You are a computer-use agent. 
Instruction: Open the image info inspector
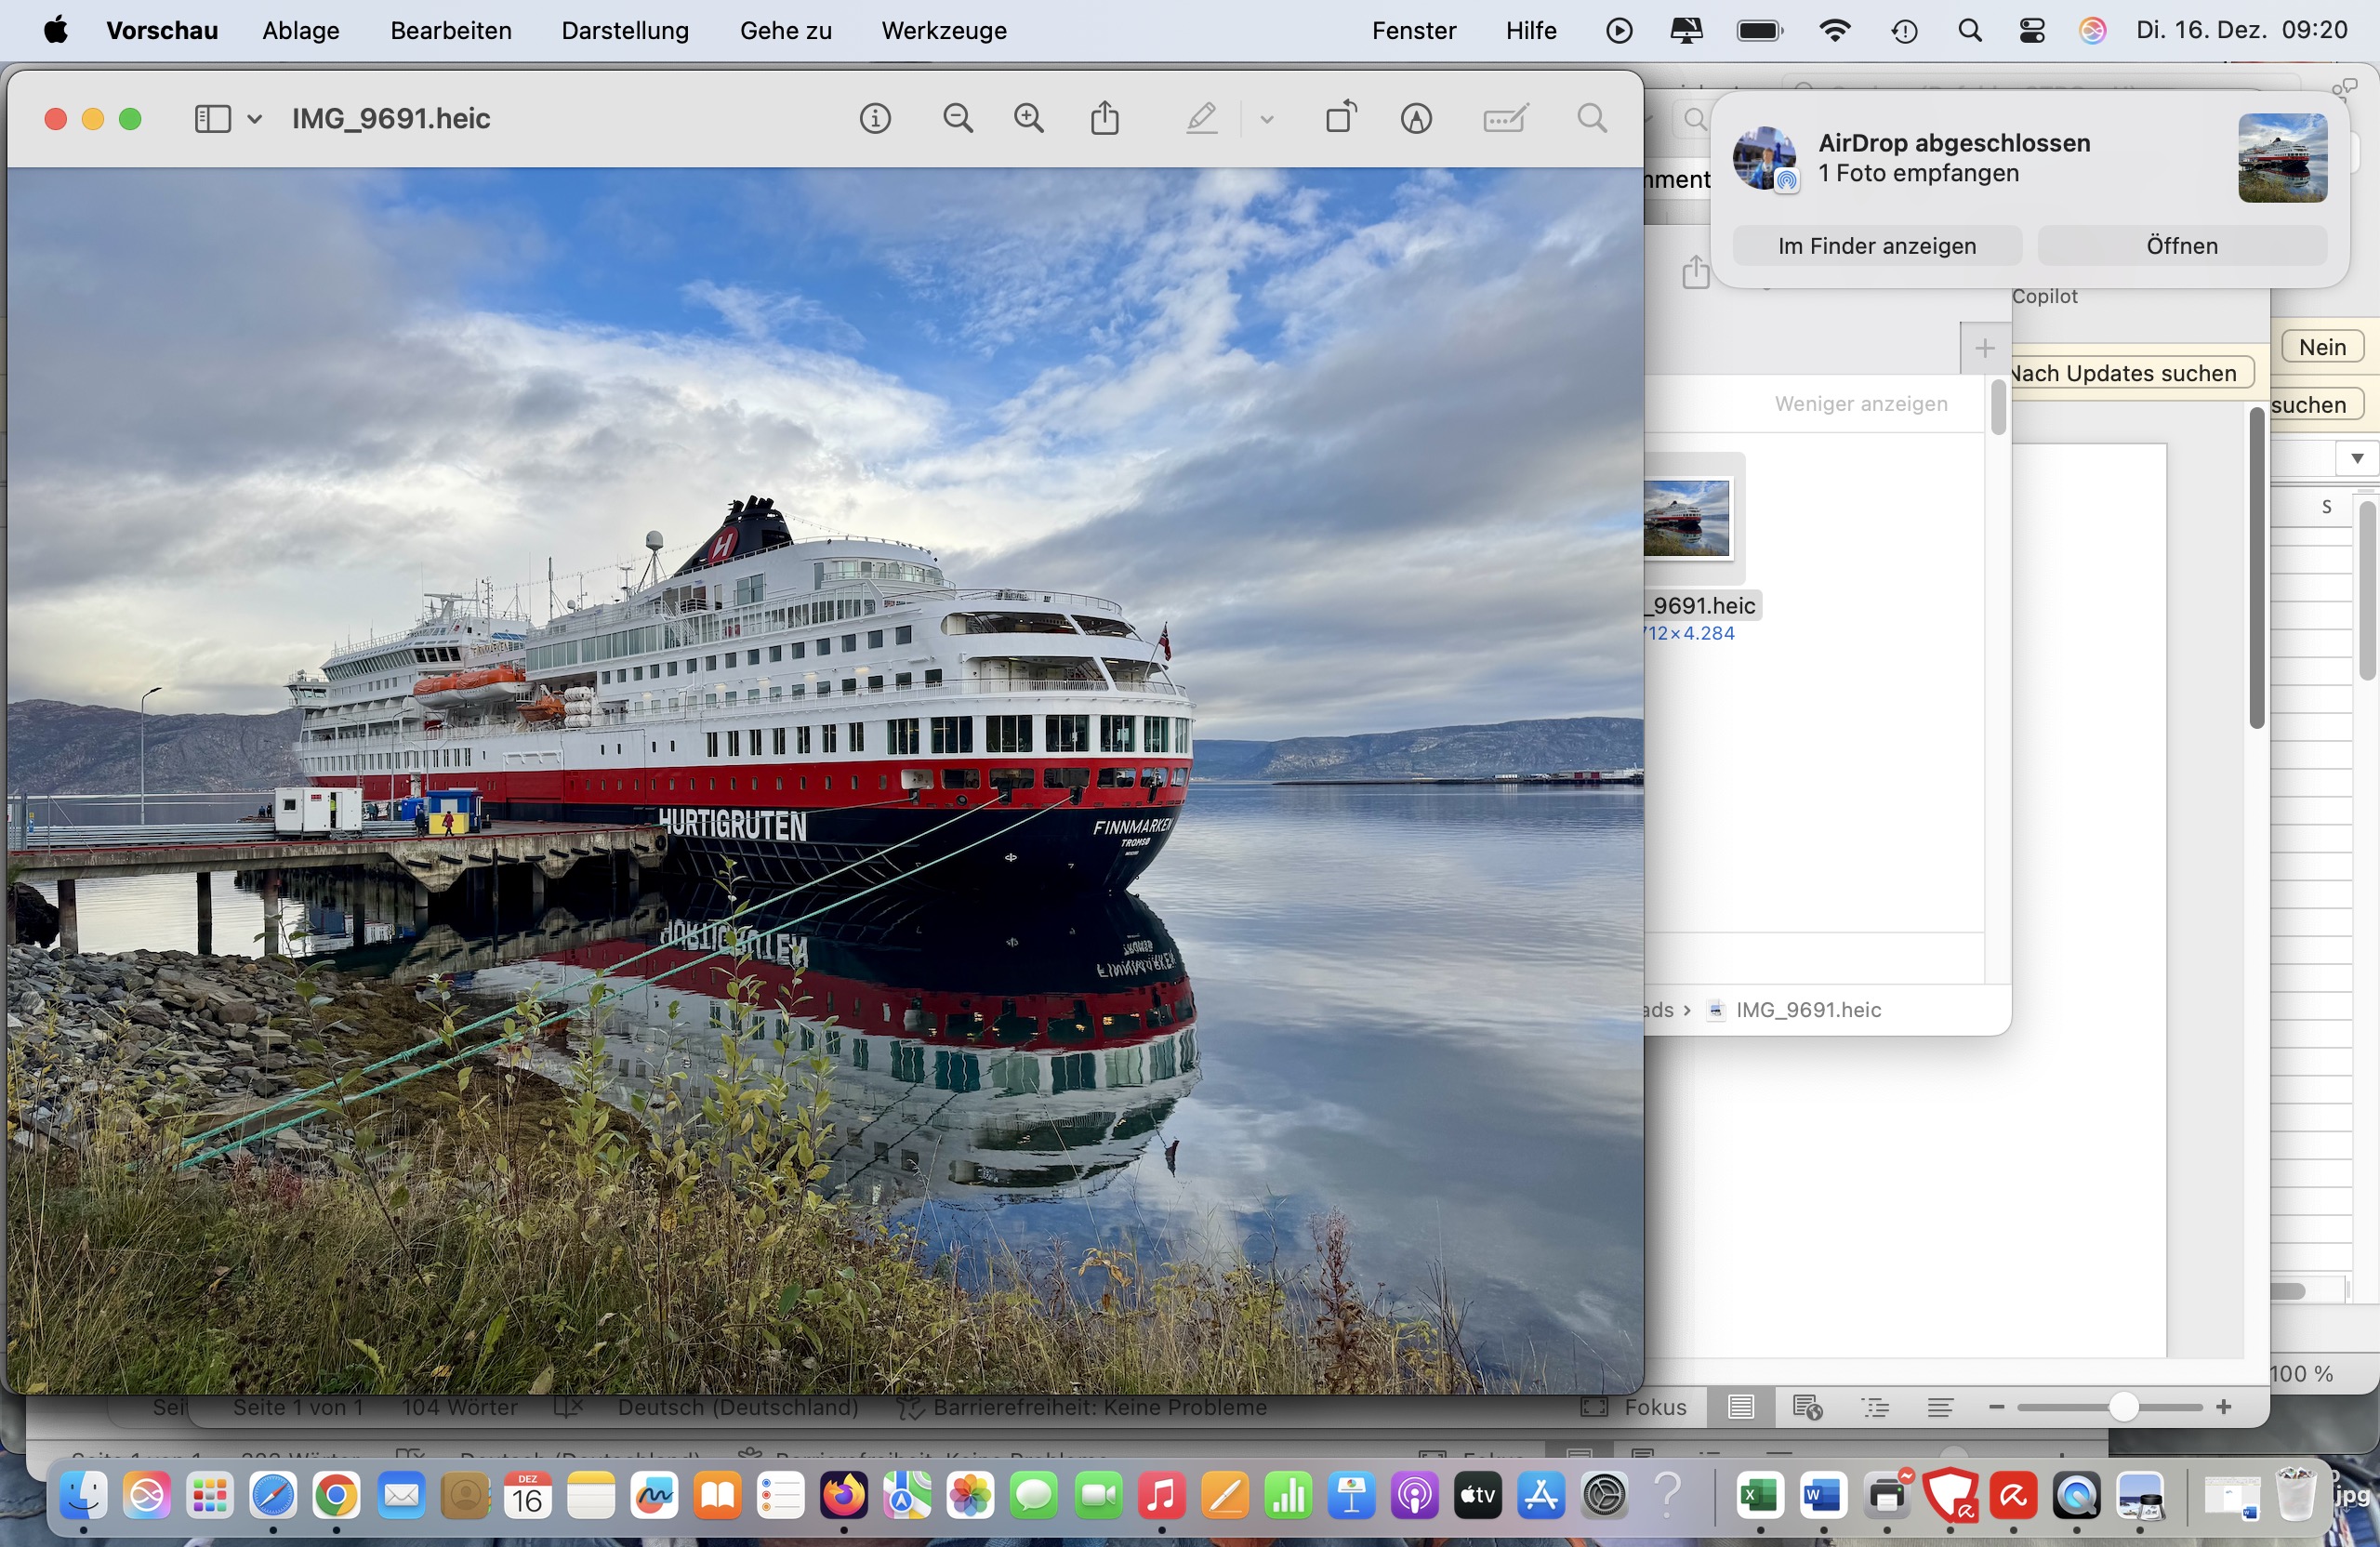[x=875, y=119]
